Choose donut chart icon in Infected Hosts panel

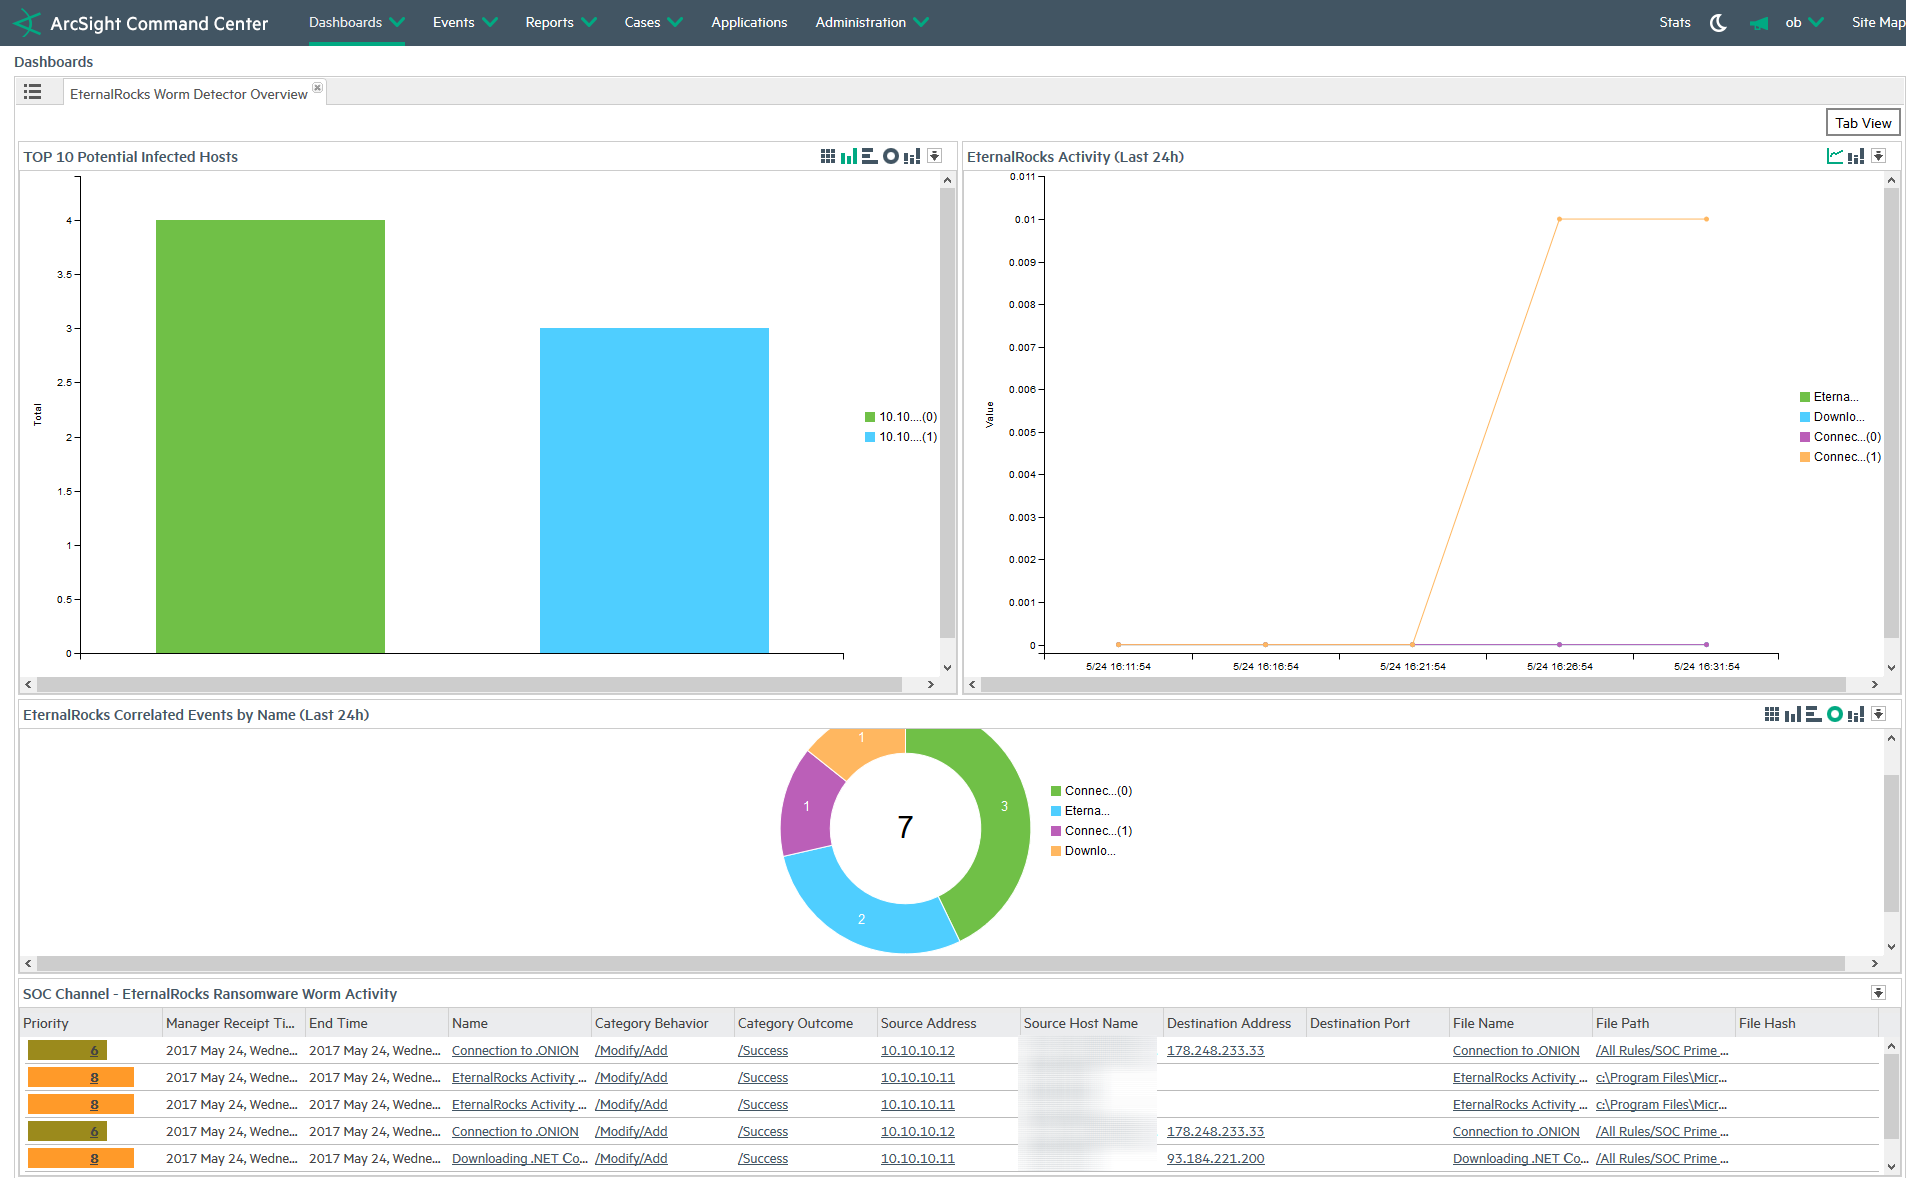pyautogui.click(x=890, y=156)
